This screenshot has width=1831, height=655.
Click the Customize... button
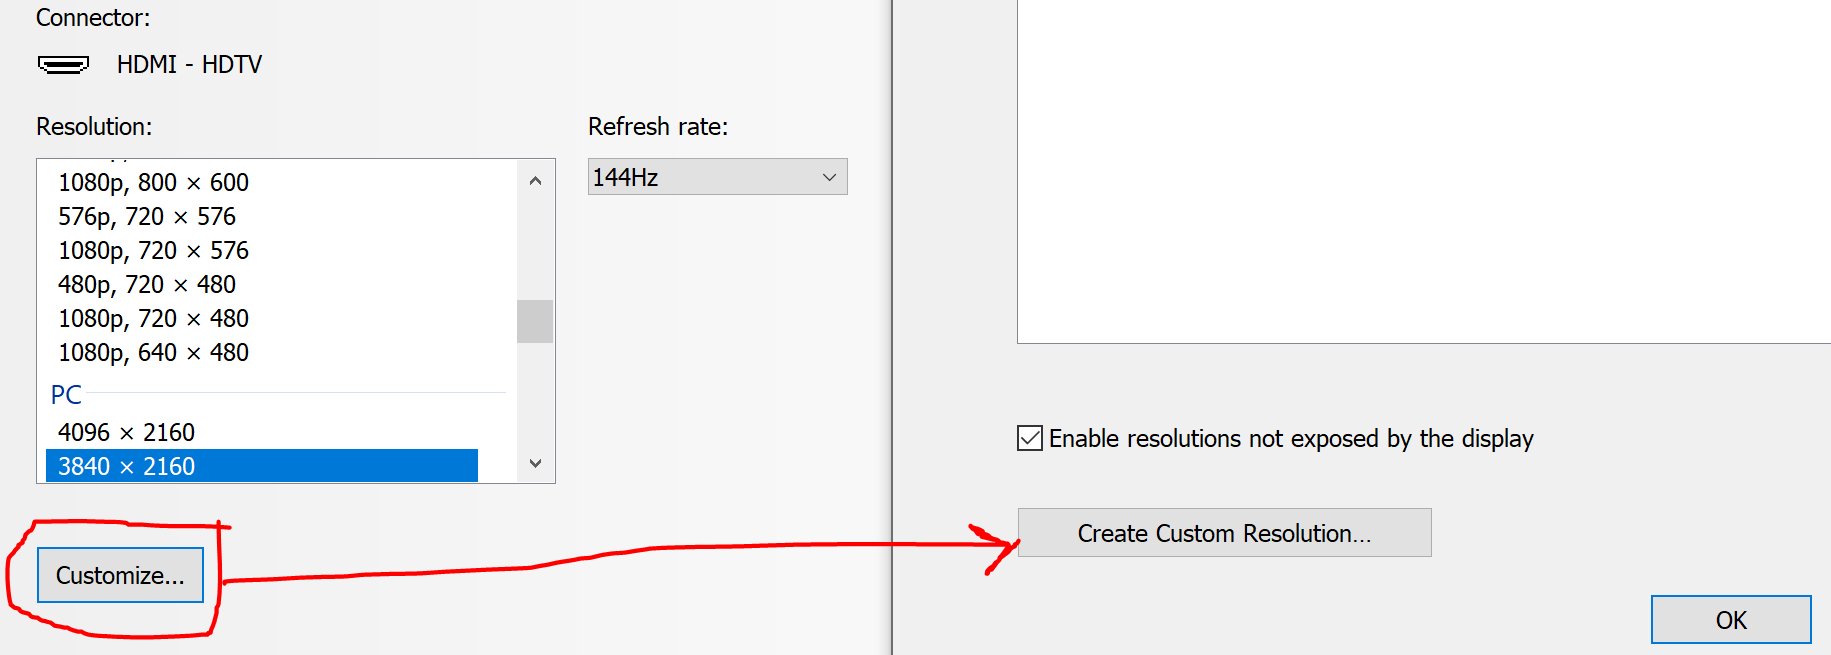point(120,575)
